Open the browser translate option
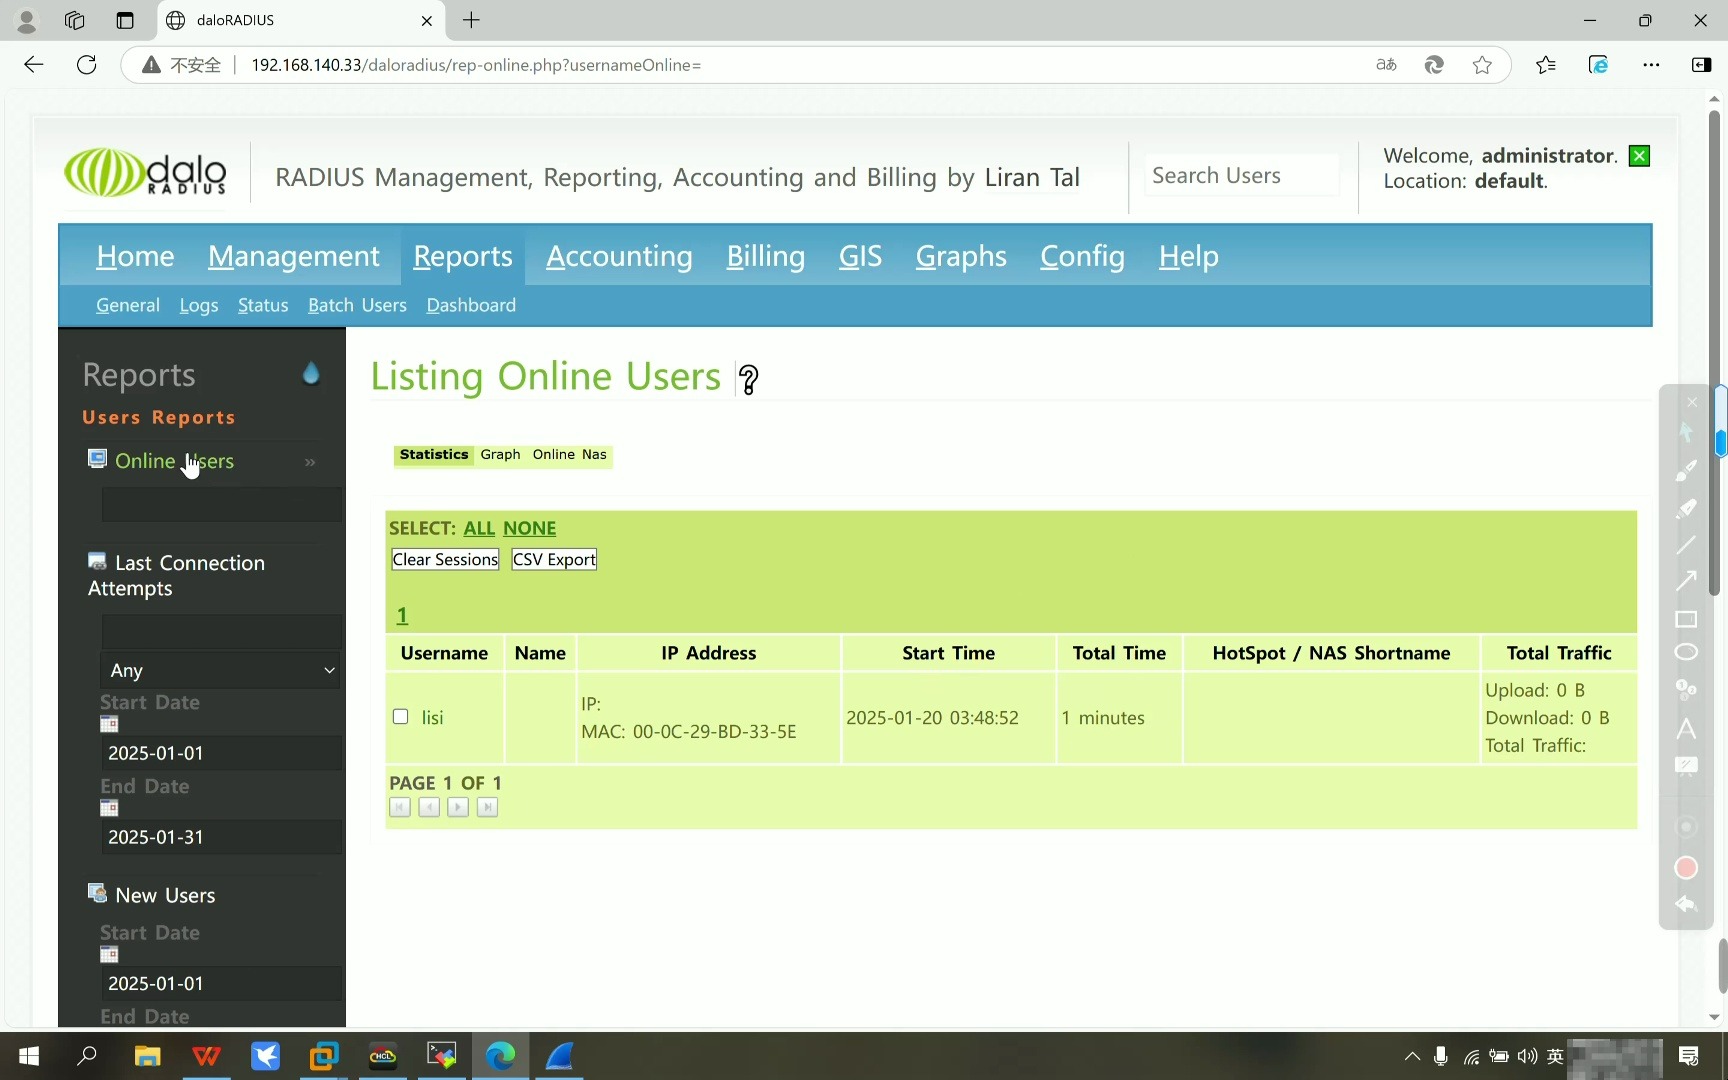1728x1080 pixels. 1386,65
